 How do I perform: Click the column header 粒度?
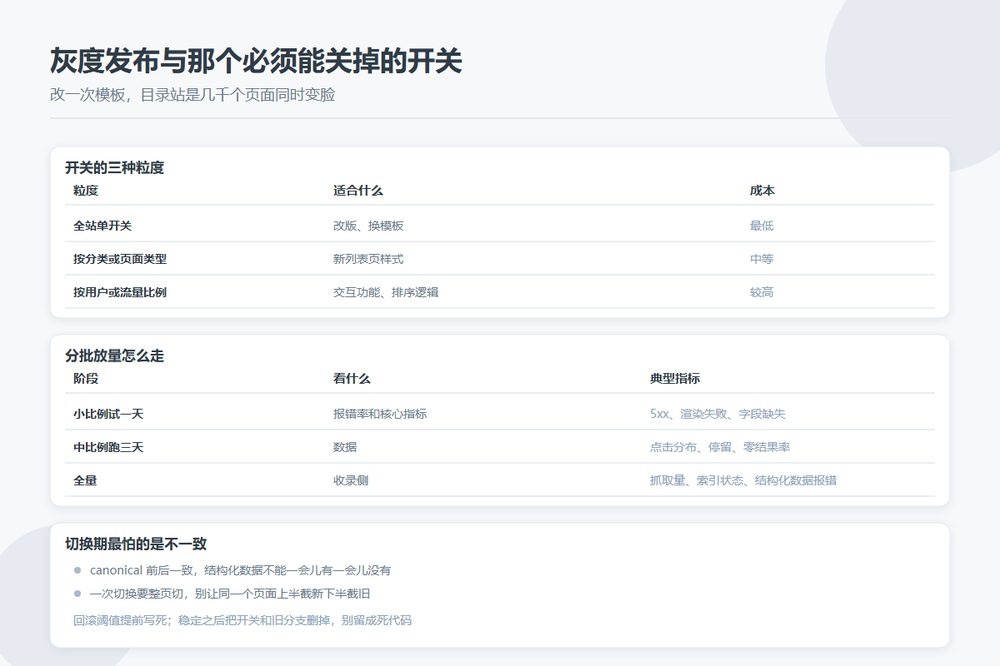[x=85, y=190]
